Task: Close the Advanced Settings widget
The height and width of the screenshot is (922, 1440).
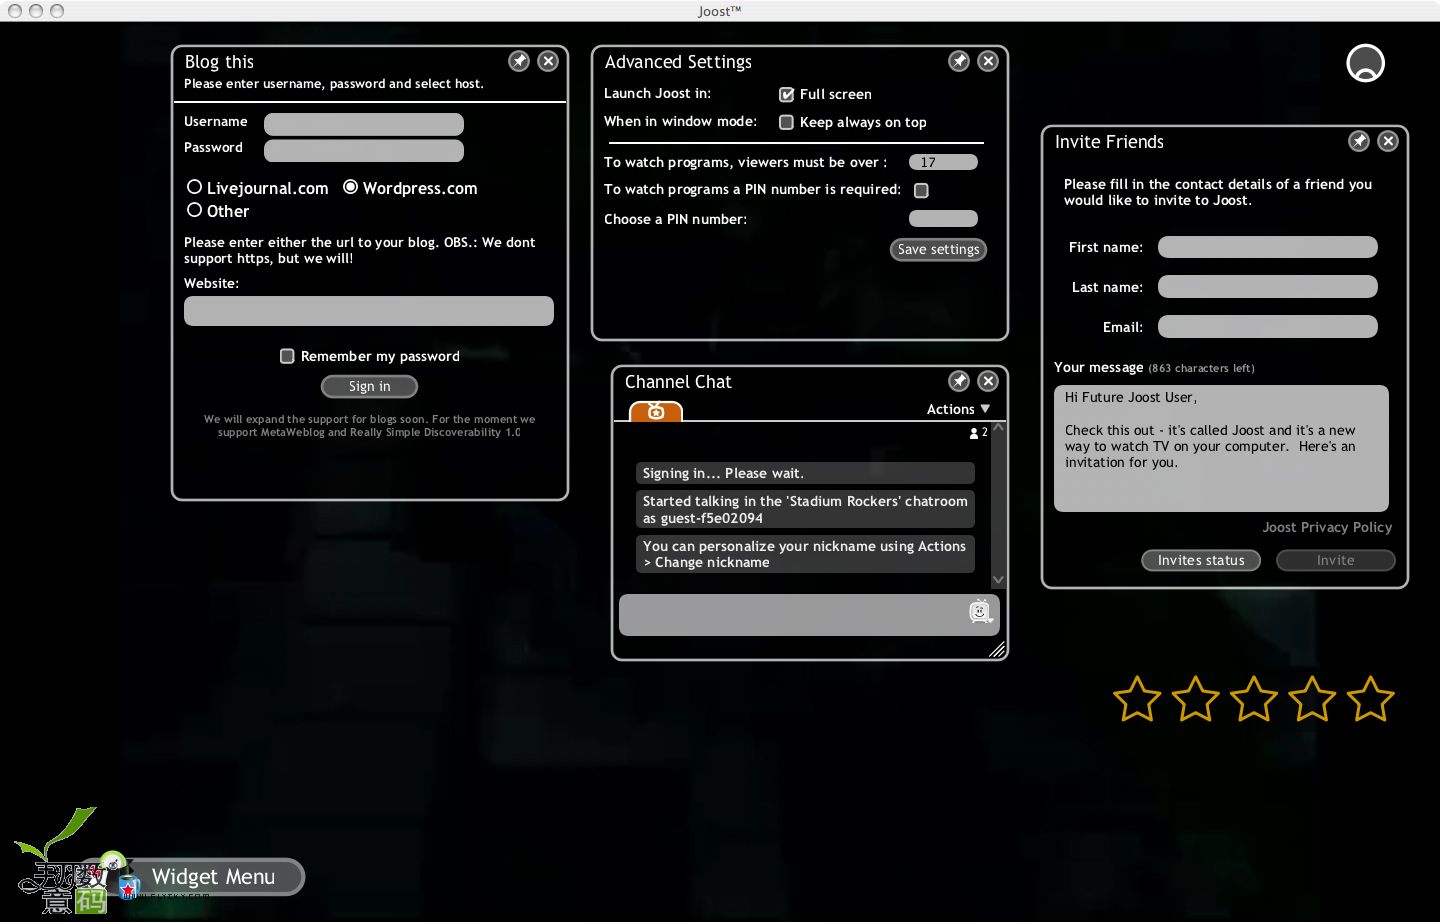Action: [x=988, y=61]
